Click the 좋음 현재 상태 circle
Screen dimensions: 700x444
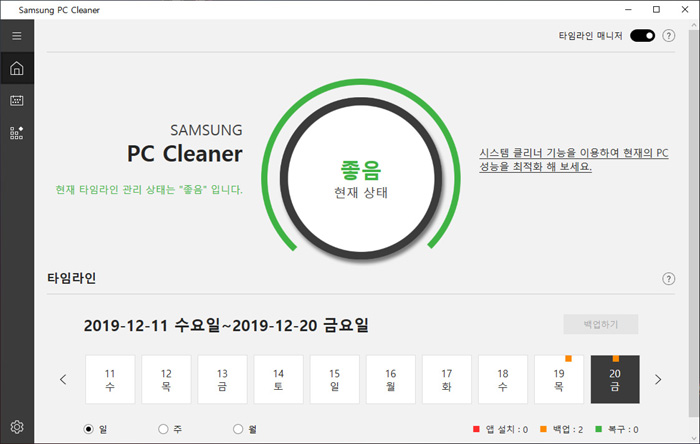(x=361, y=178)
